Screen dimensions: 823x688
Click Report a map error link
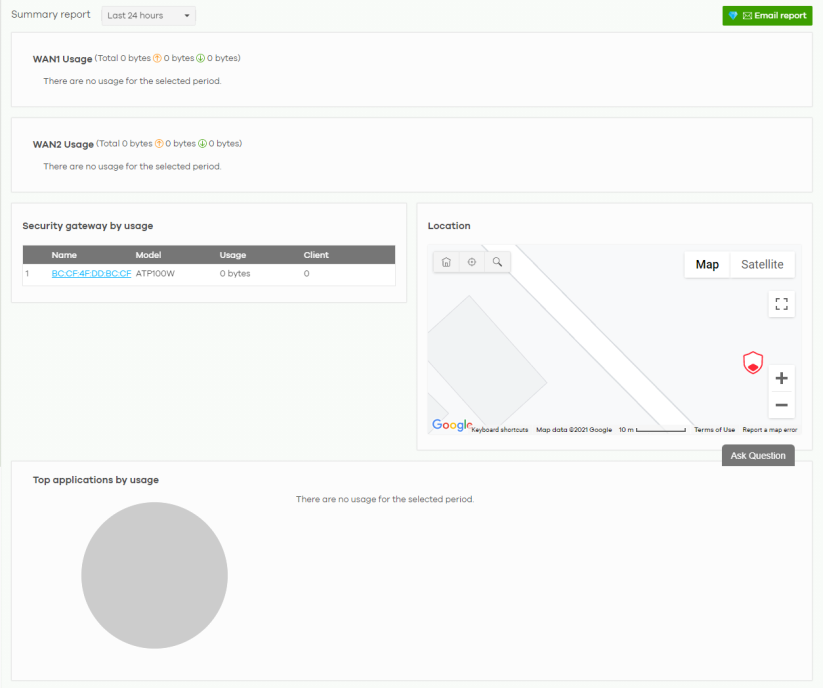pyautogui.click(x=769, y=430)
